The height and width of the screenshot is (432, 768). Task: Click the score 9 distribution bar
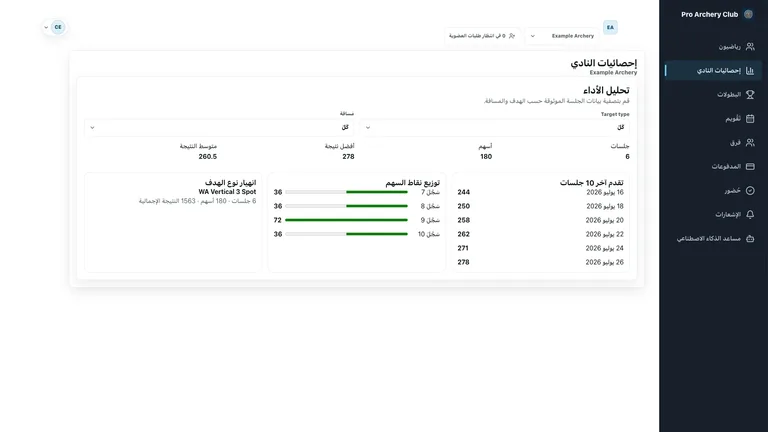(346, 220)
